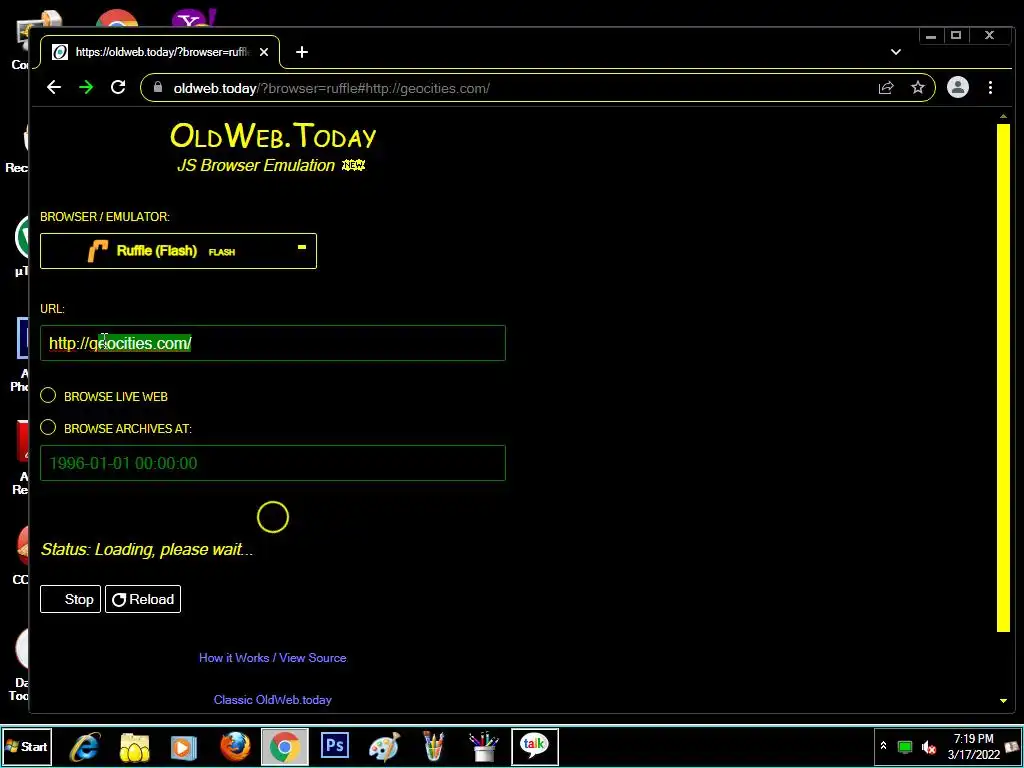Show hidden tray icons chevron
Screen dimensions: 1024x768
click(x=884, y=746)
